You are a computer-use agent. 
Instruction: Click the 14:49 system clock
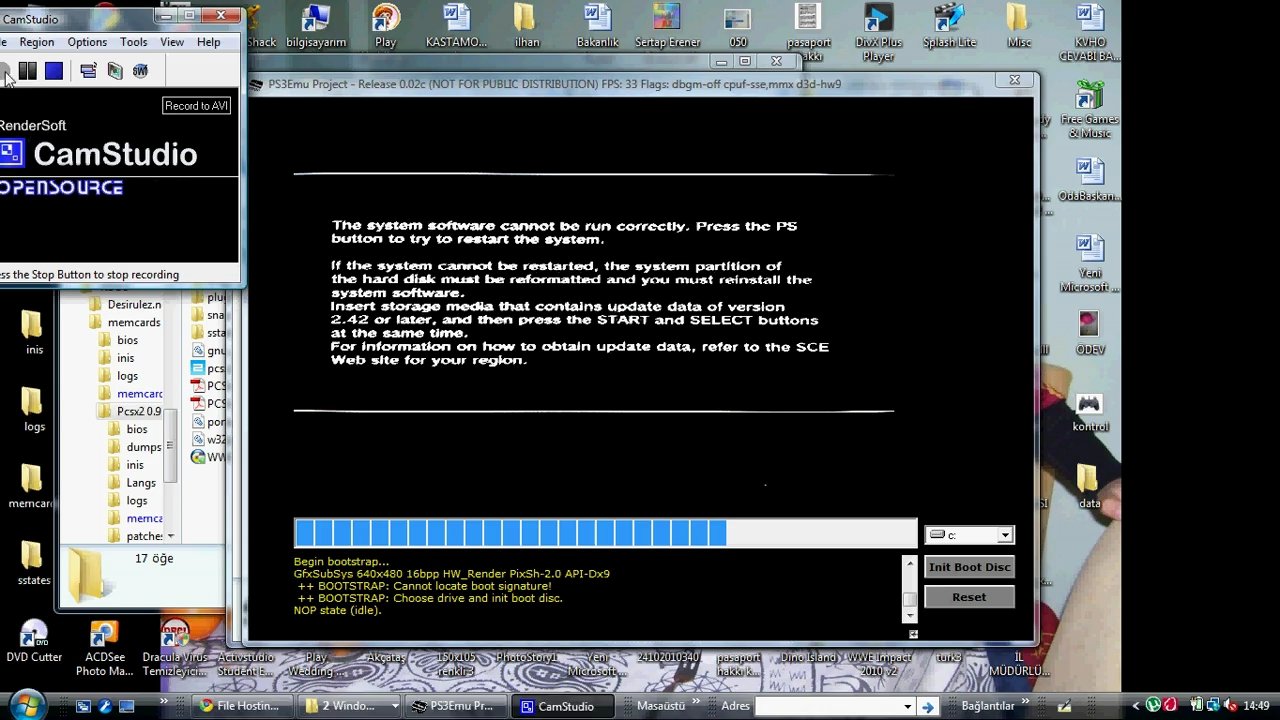click(1256, 706)
